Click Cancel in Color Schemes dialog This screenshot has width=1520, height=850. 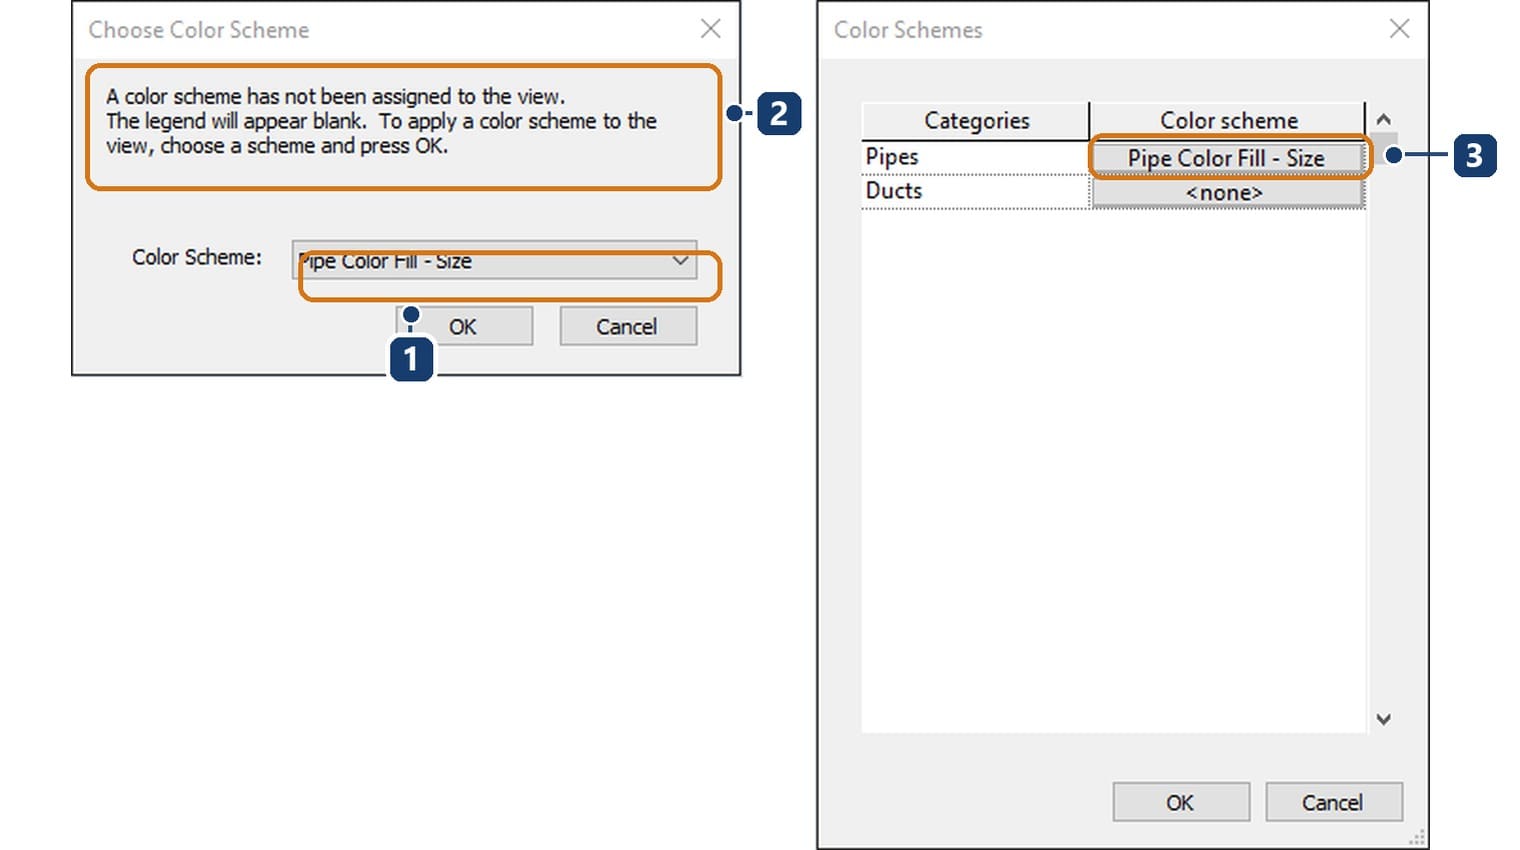1334,802
